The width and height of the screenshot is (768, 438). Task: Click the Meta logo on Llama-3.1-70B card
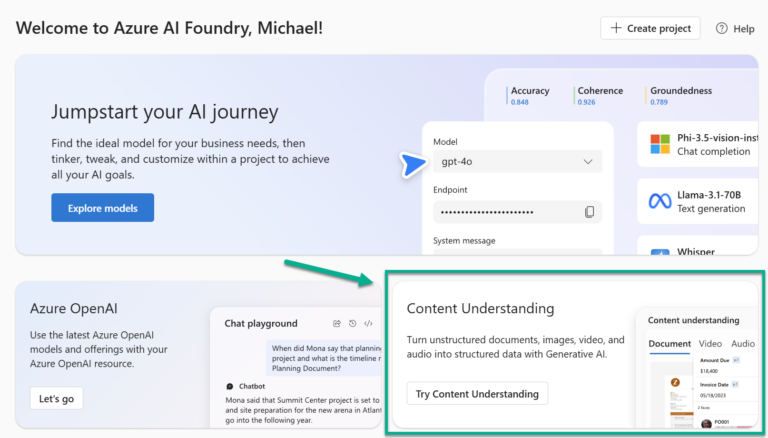pyautogui.click(x=660, y=201)
